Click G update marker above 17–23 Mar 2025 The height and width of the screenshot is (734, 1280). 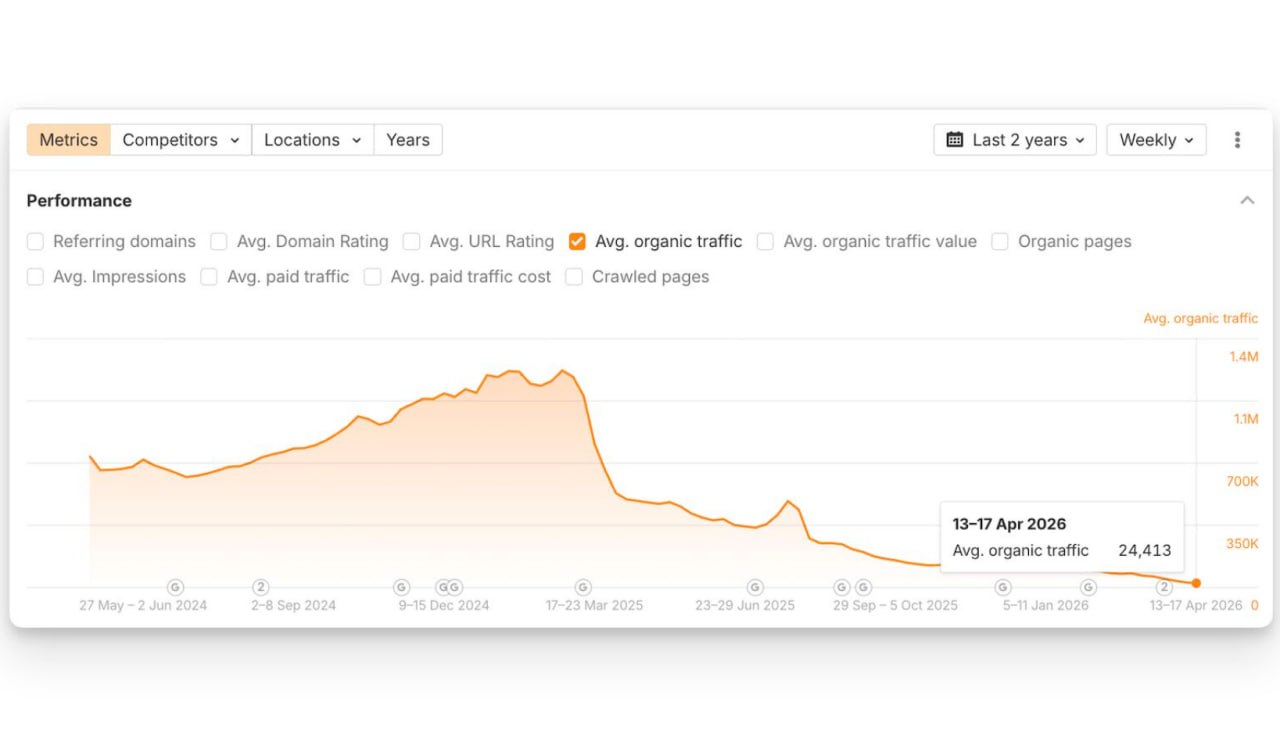pos(583,587)
